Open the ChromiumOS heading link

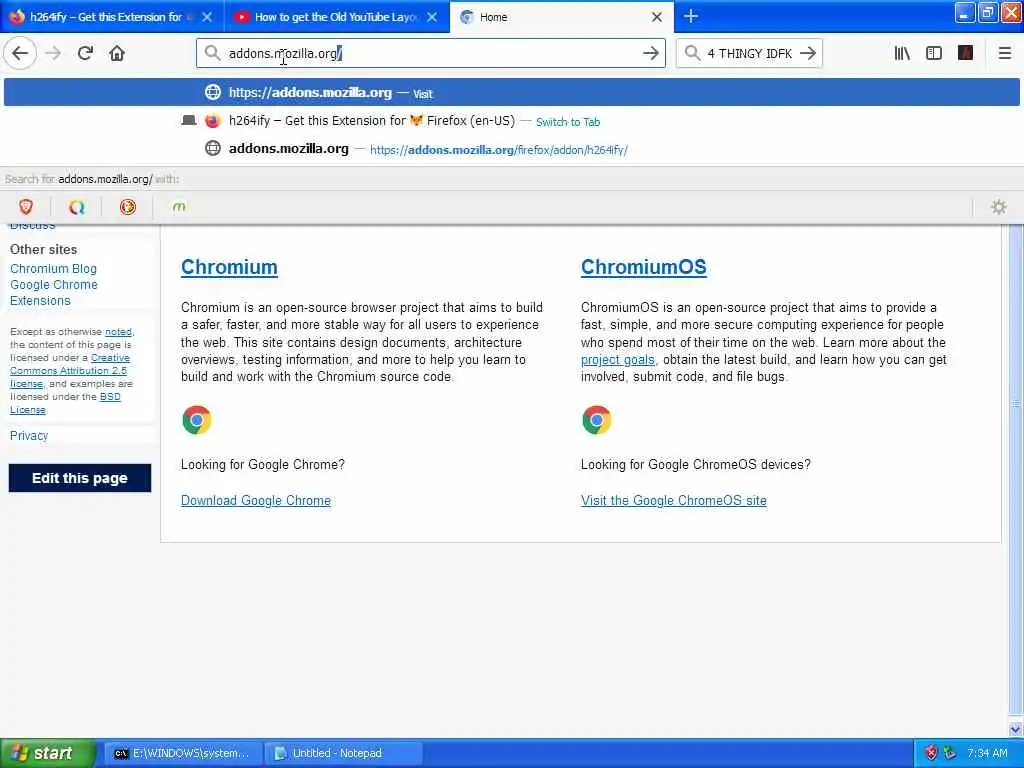(x=643, y=266)
